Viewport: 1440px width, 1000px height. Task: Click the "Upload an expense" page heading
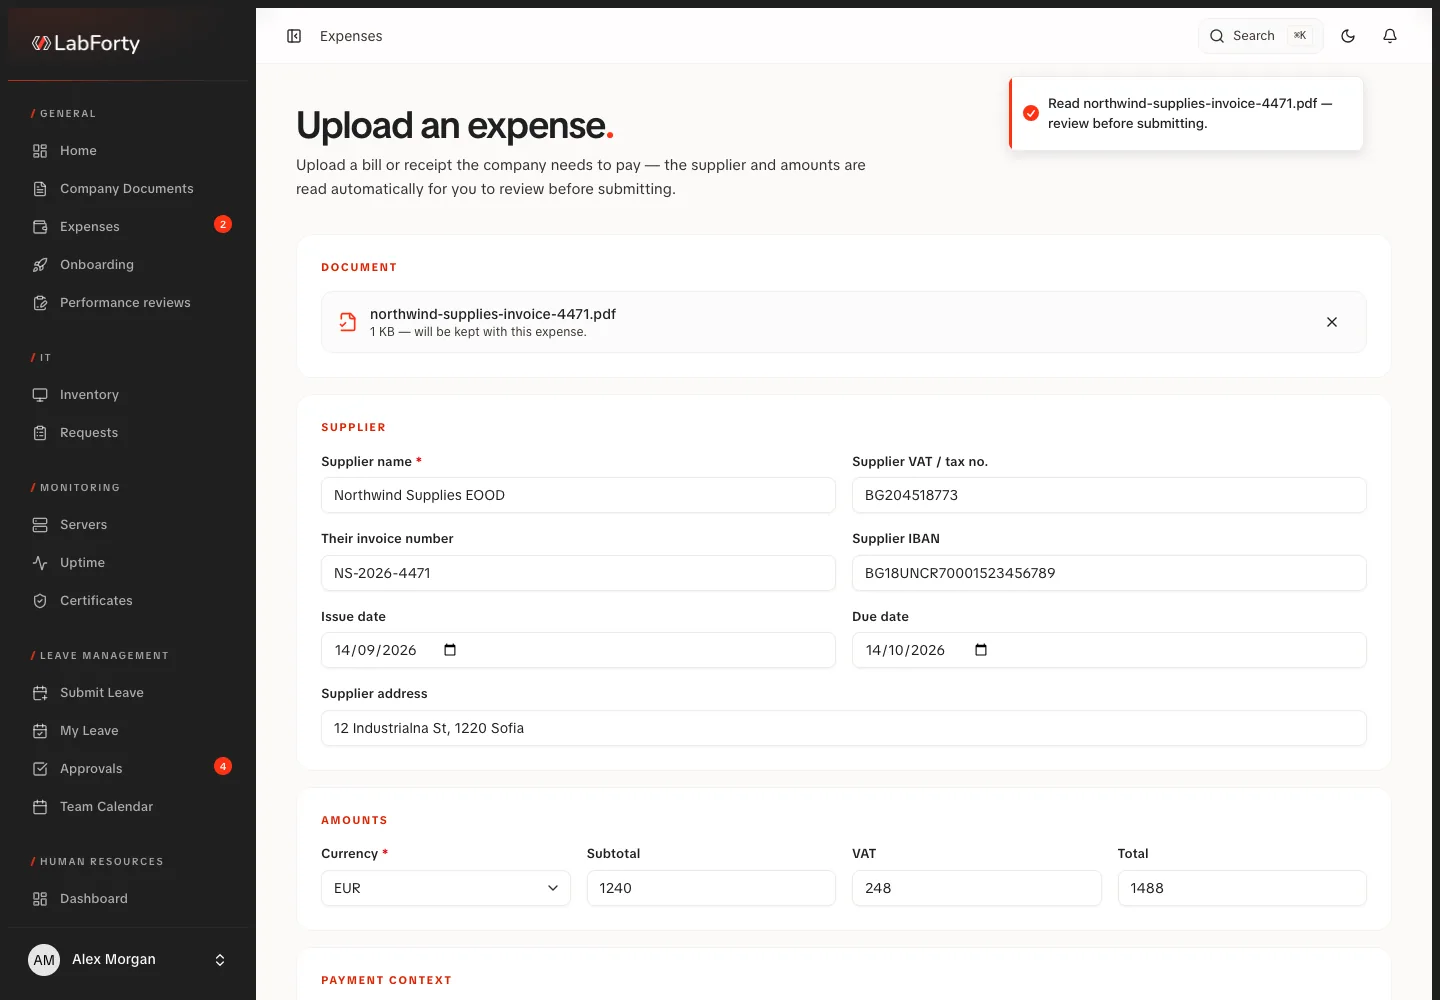455,126
